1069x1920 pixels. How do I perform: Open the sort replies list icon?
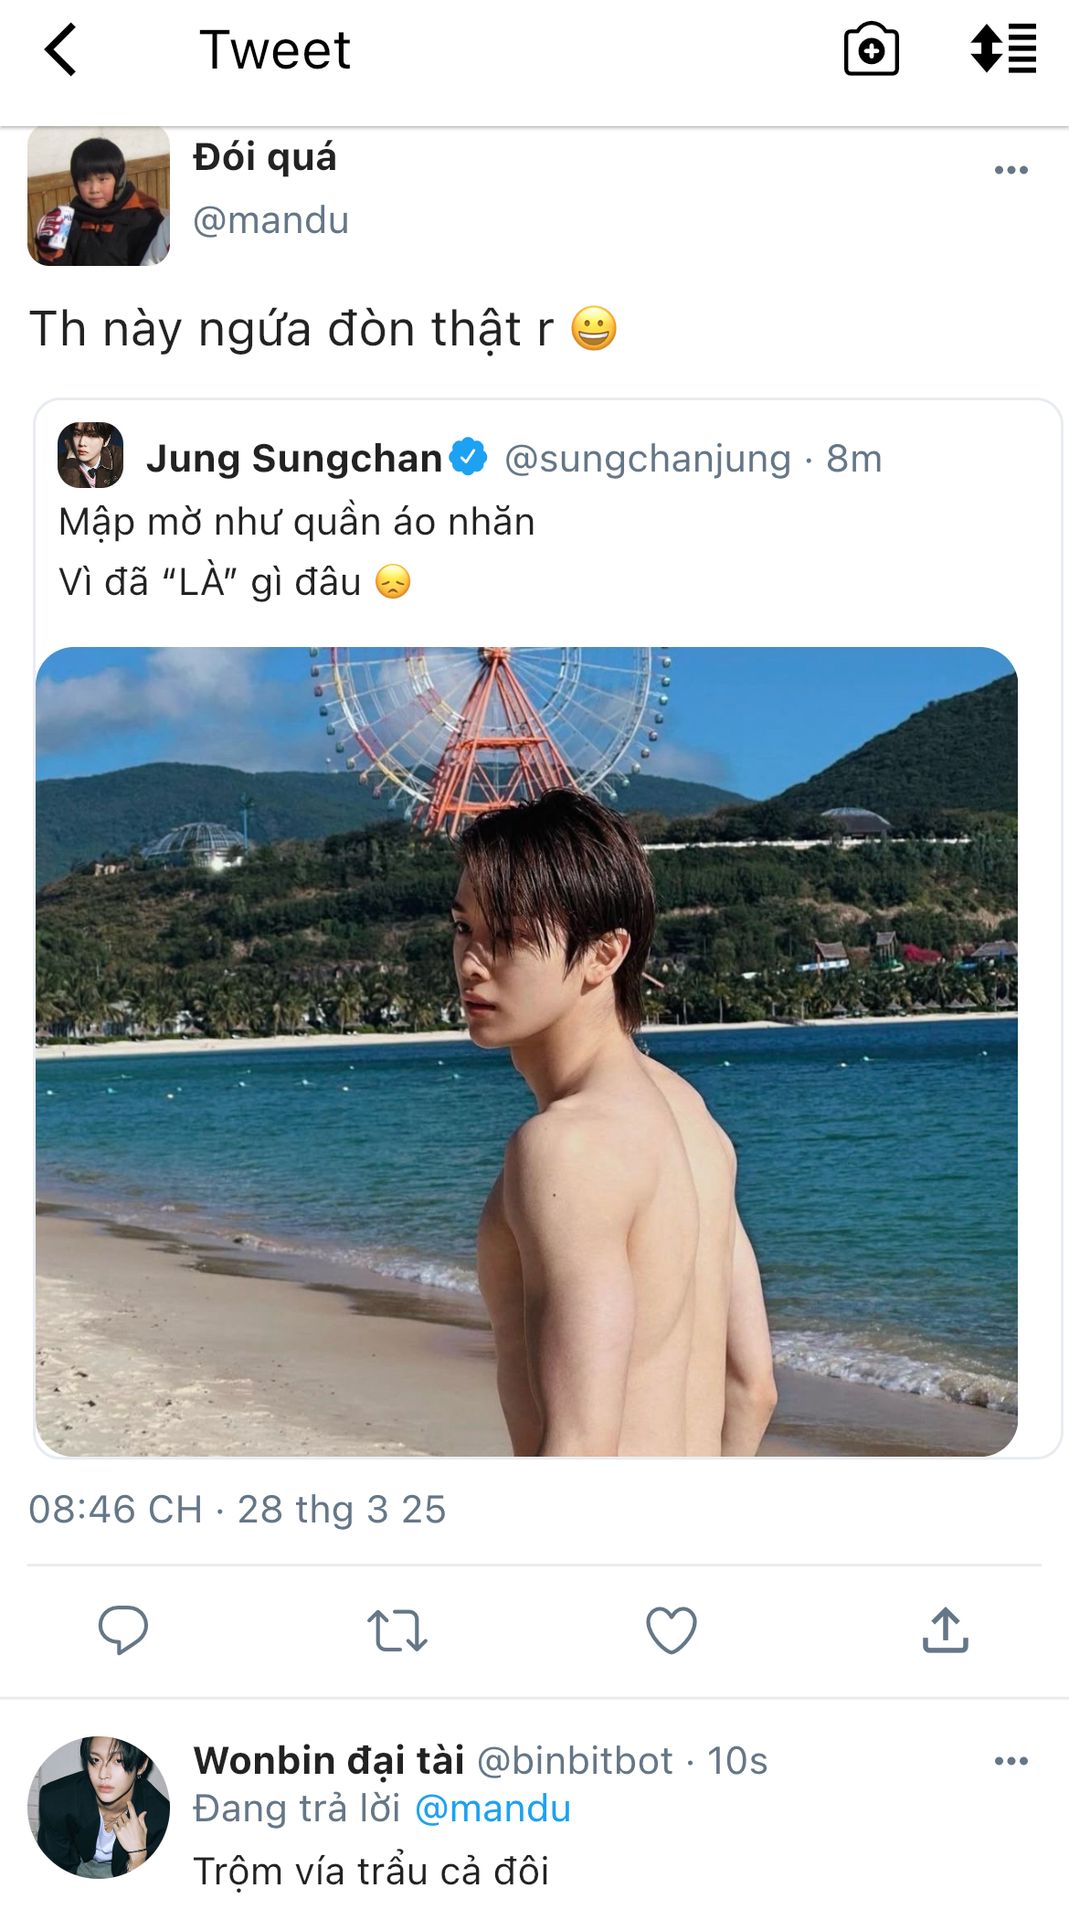(x=1003, y=49)
